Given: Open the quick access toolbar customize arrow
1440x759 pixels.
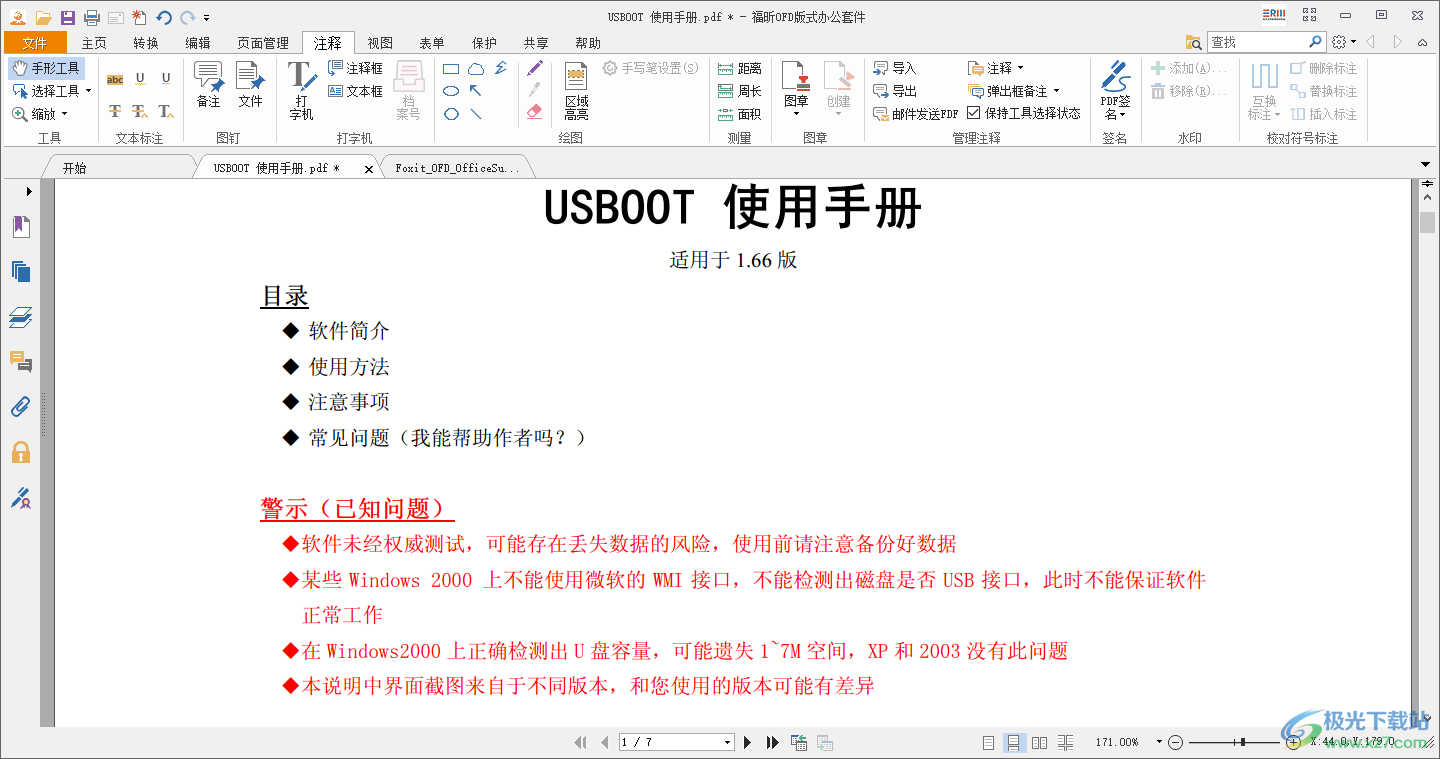Looking at the screenshot, I should click(206, 18).
